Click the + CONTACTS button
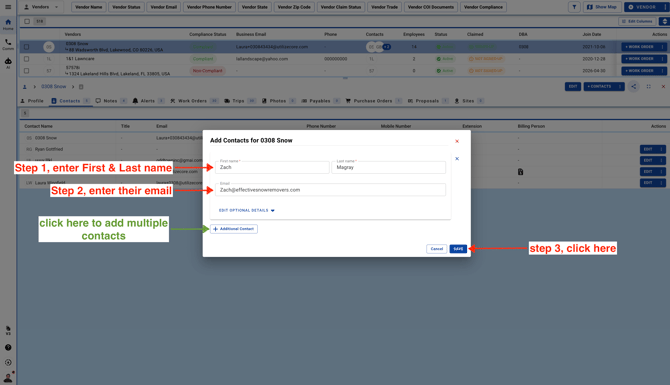Viewport: 670px width, 385px height. point(599,86)
